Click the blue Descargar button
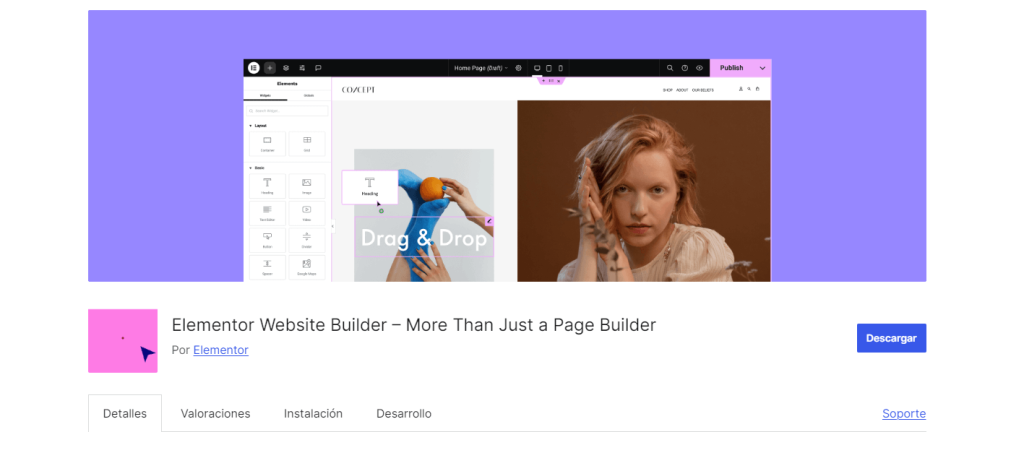The image size is (1024, 458). coord(891,338)
